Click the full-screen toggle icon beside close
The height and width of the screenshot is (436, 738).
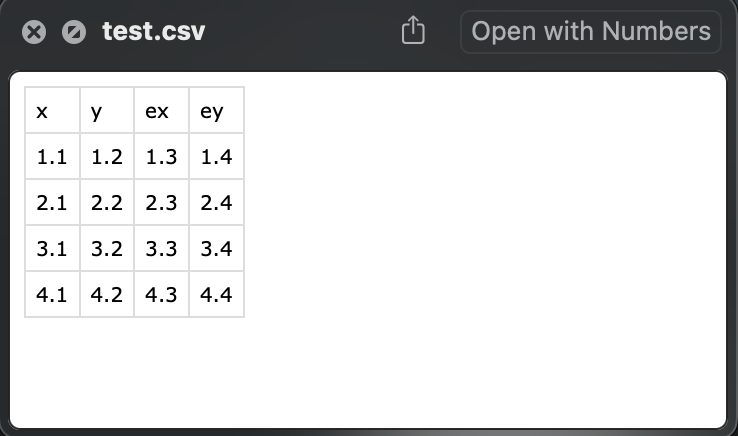click(74, 32)
